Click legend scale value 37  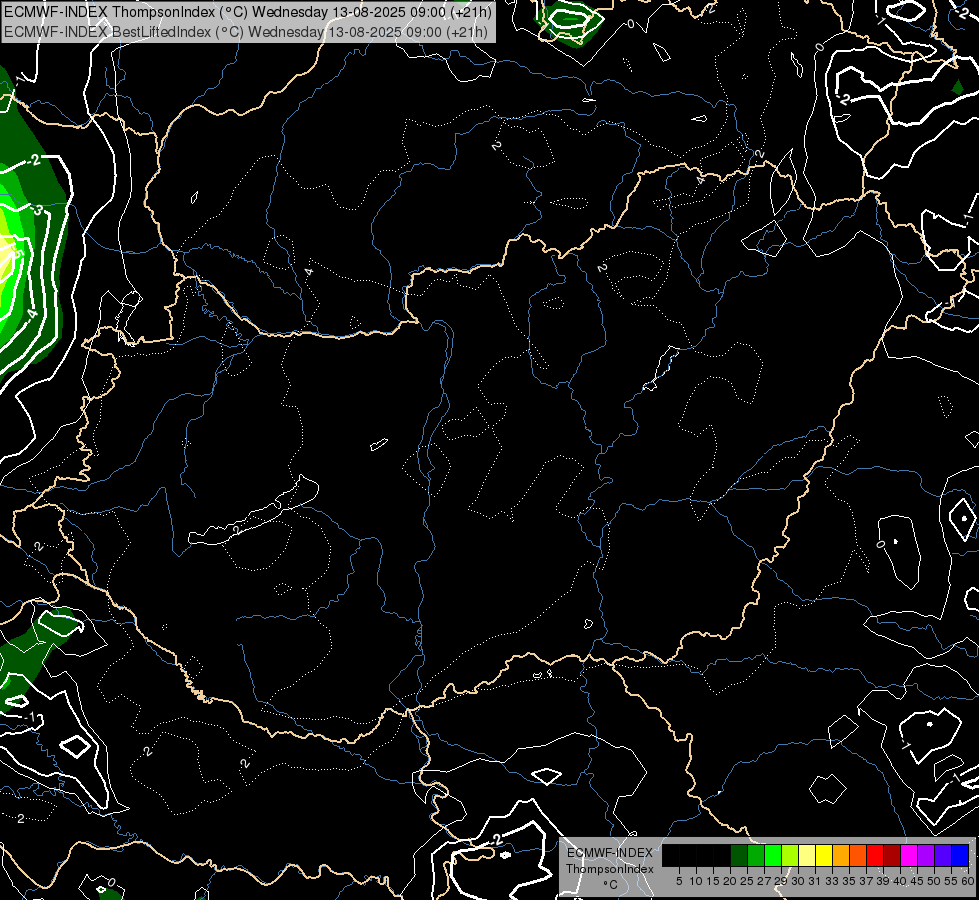(x=867, y=881)
